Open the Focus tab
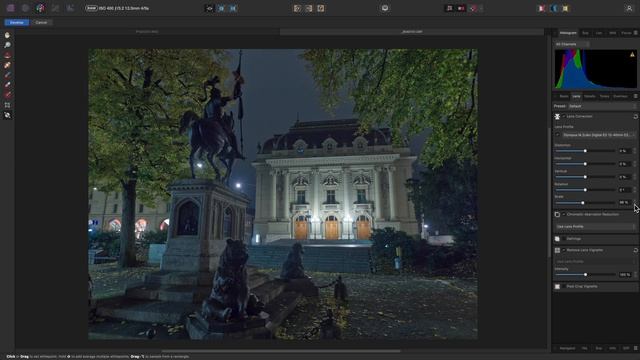This screenshot has width=640, height=360. pos(626,33)
